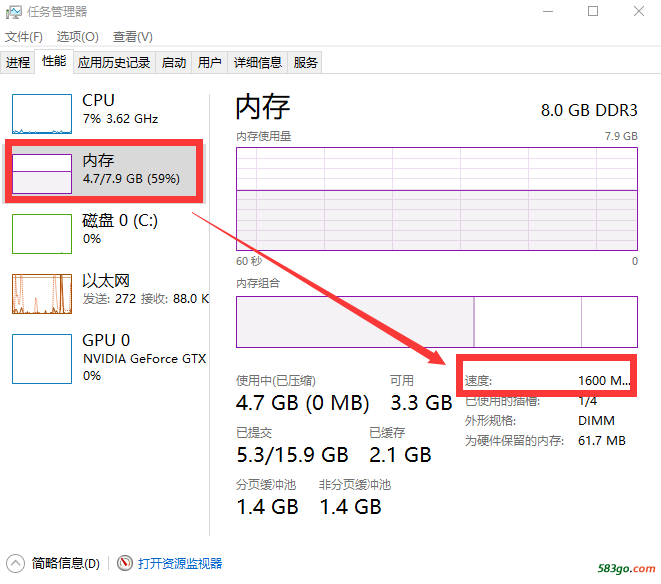Image resolution: width=661 pixels, height=584 pixels.
Task: Click the 可用 value 3.3 GB
Action: click(421, 403)
